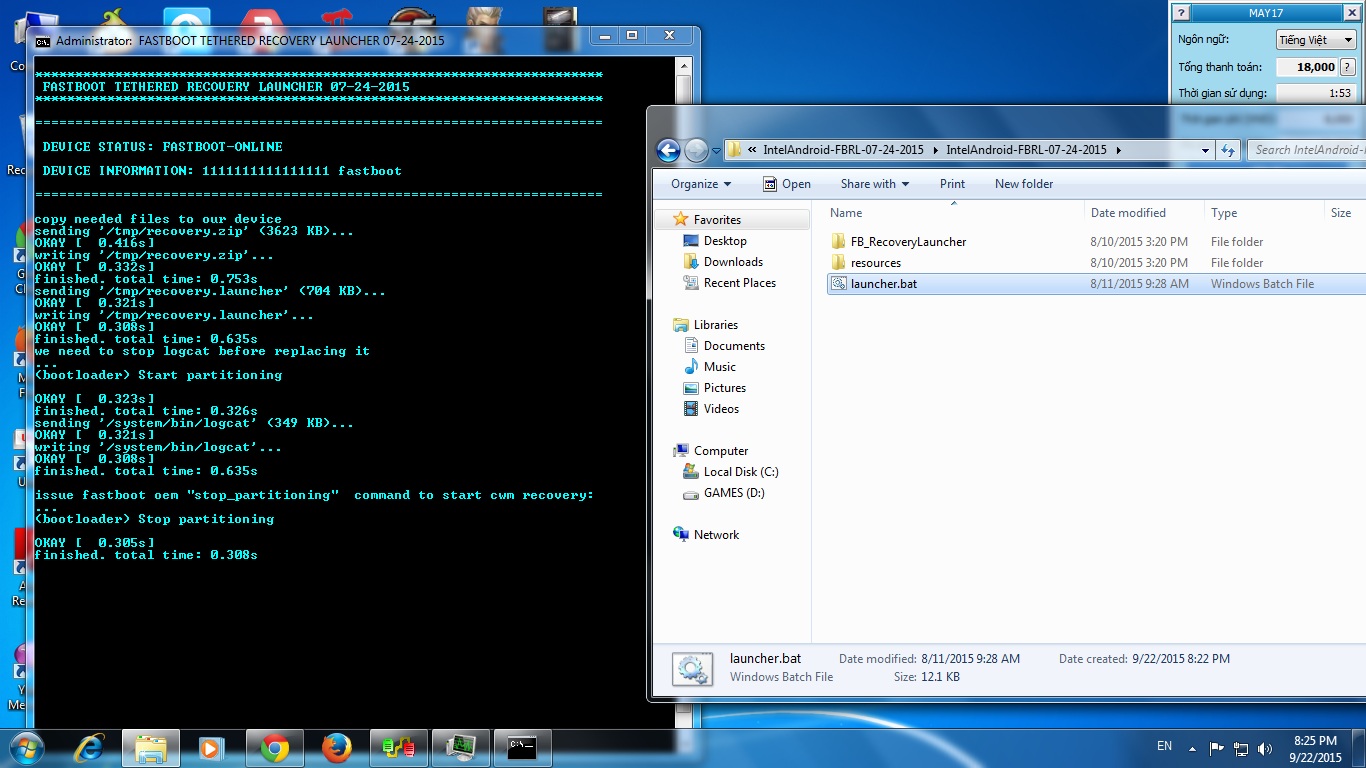The width and height of the screenshot is (1366, 768).
Task: Click the Explorer back navigation arrow
Action: click(x=668, y=151)
